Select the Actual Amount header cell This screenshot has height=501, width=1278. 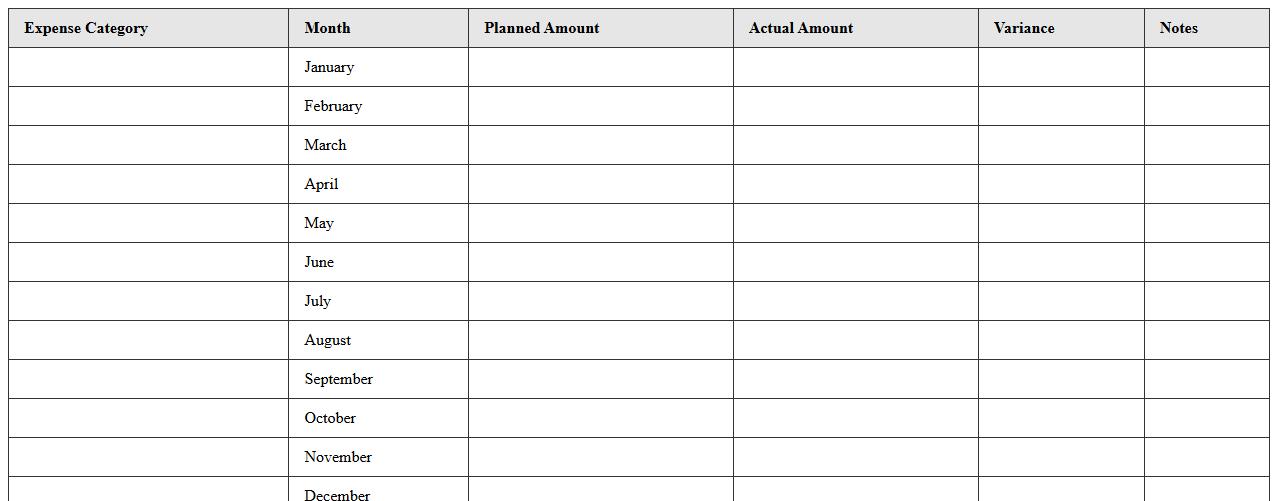855,28
